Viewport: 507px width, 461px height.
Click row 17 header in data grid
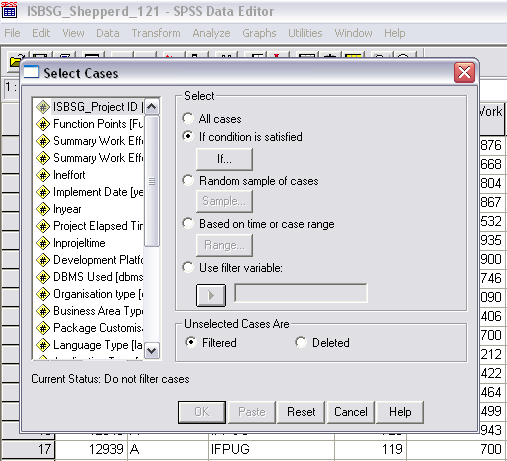[28, 449]
